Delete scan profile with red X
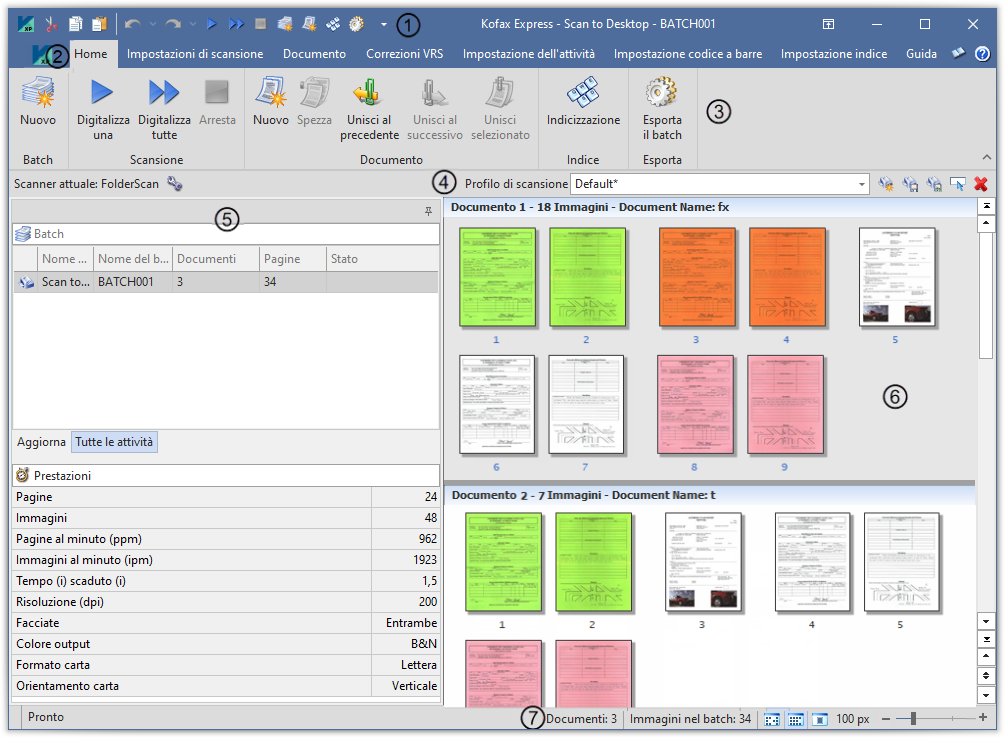This screenshot has width=1005, height=738. [x=981, y=184]
